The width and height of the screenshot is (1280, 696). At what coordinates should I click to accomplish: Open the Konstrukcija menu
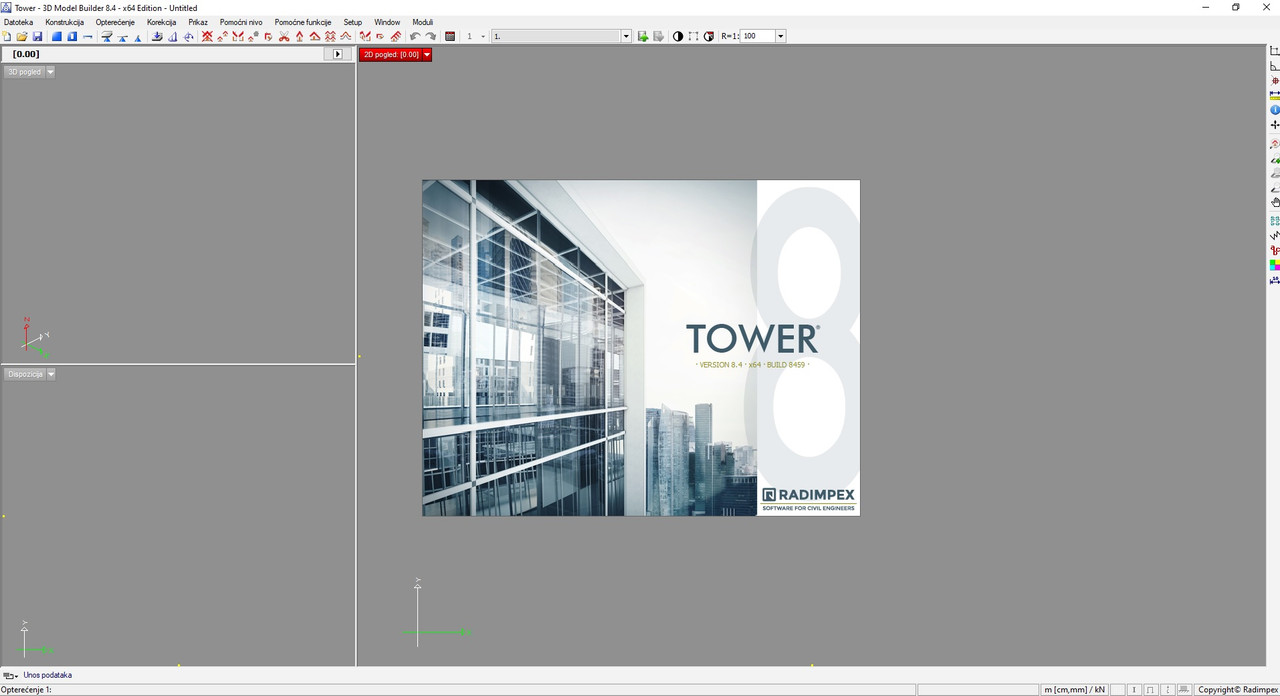coord(65,22)
